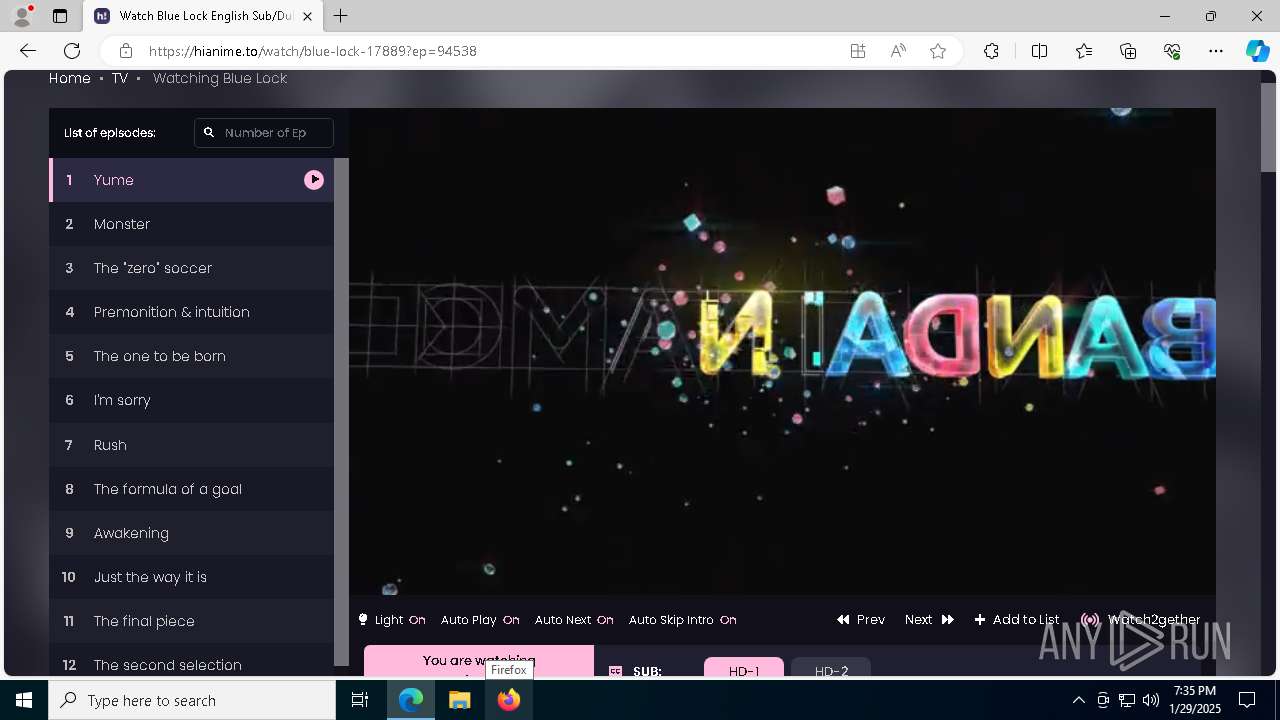Add this page to favorites star
This screenshot has width=1280, height=720.
click(938, 51)
